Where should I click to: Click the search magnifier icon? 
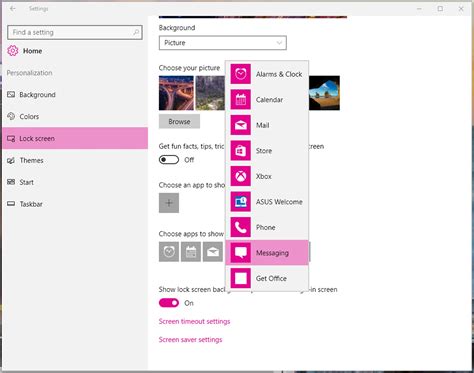(136, 32)
